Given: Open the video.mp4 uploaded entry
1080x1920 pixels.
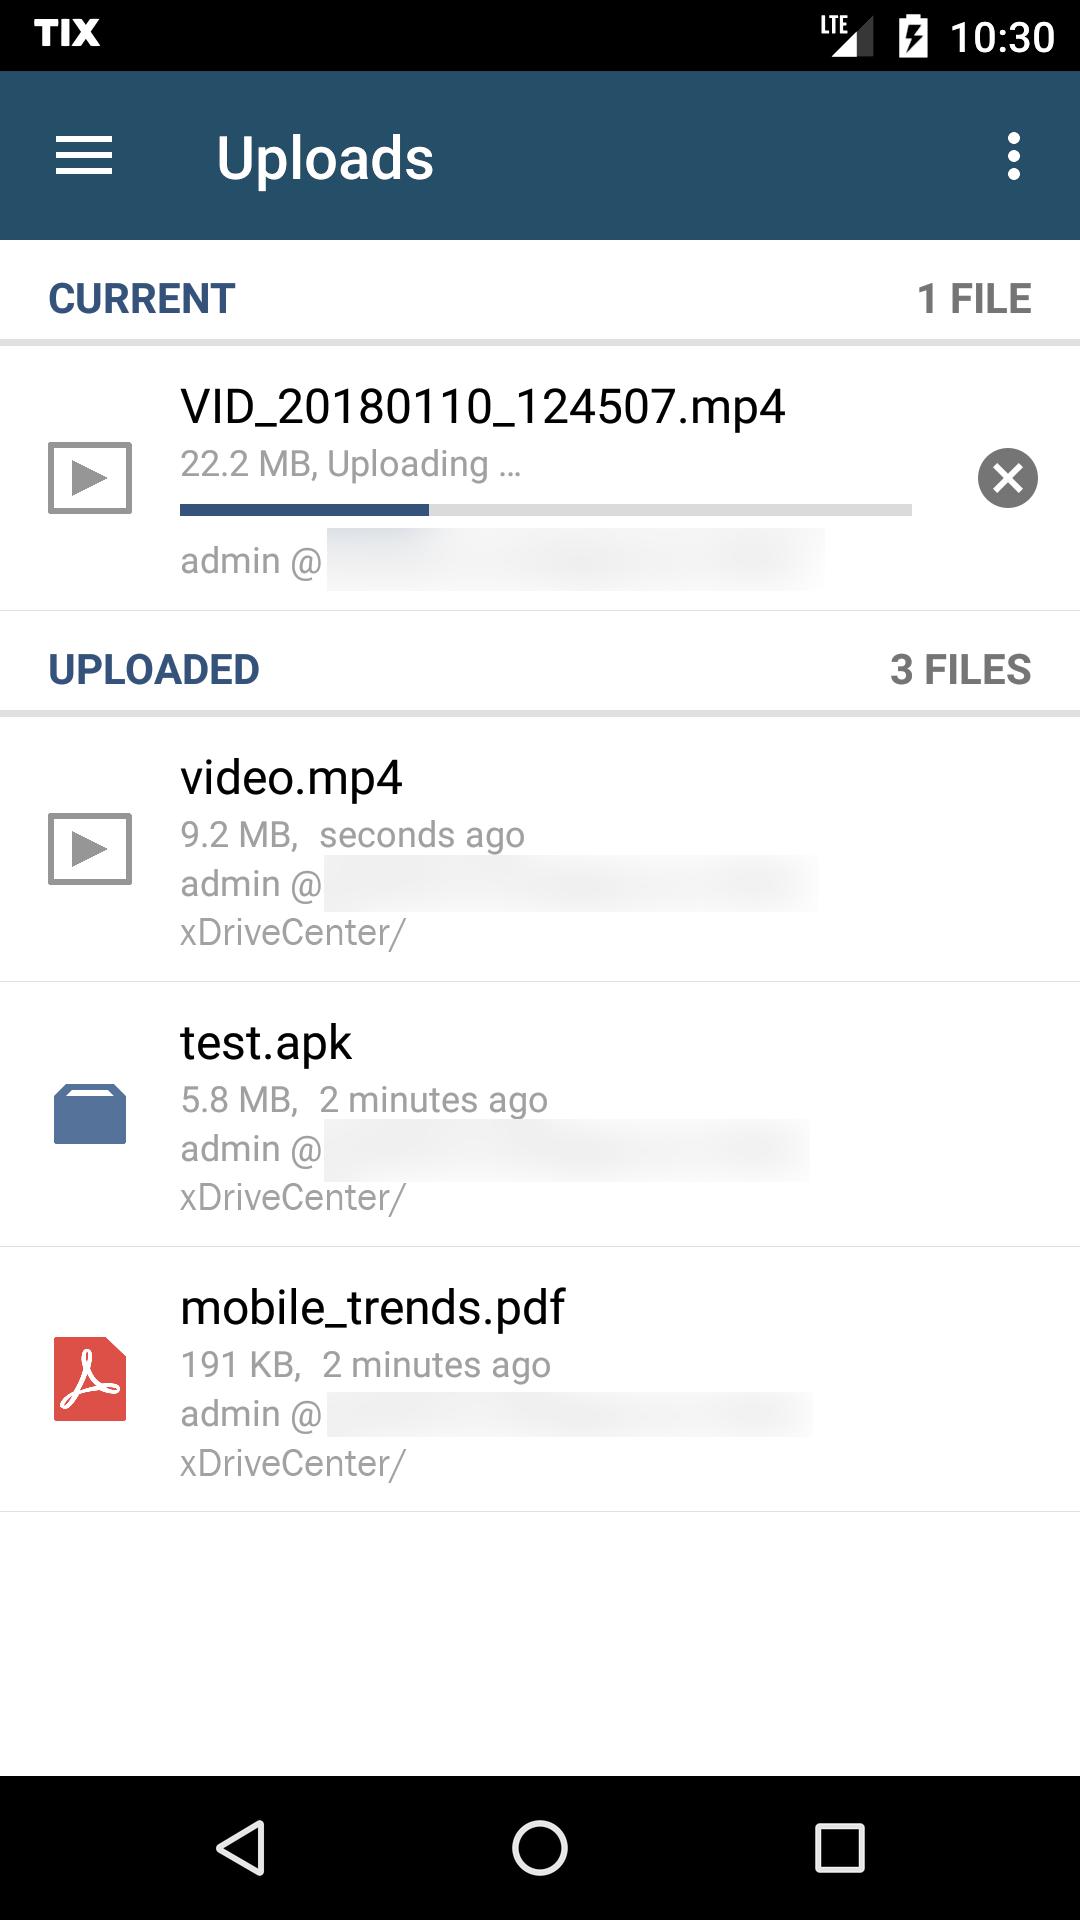Looking at the screenshot, I should [x=540, y=850].
